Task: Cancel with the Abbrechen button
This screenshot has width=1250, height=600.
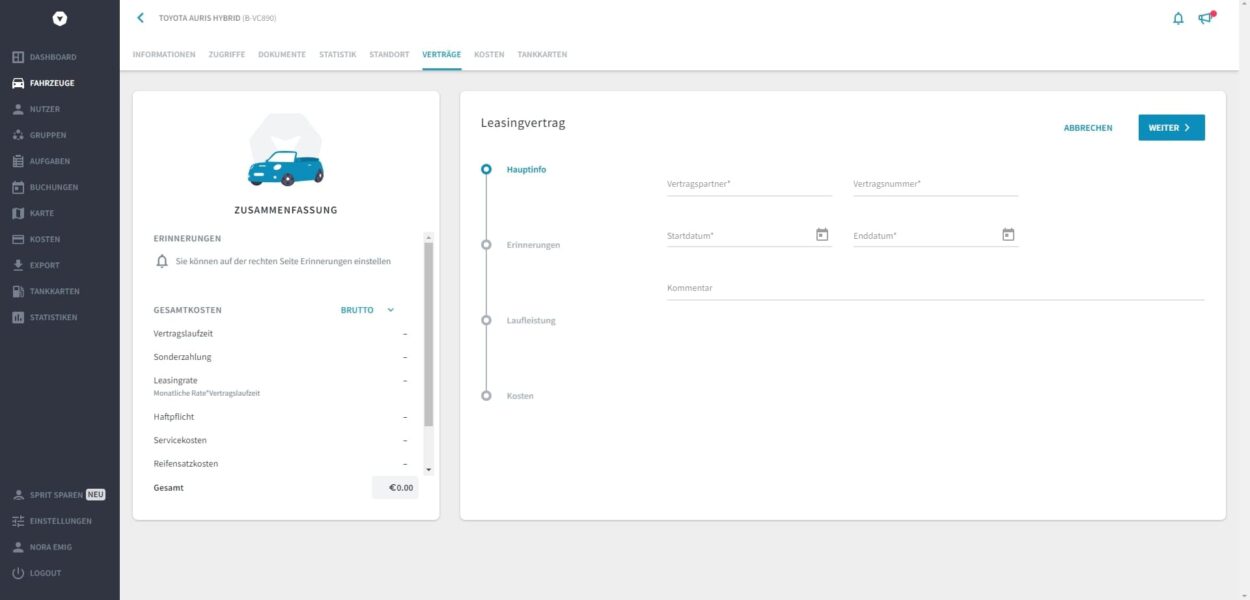Action: [x=1088, y=127]
